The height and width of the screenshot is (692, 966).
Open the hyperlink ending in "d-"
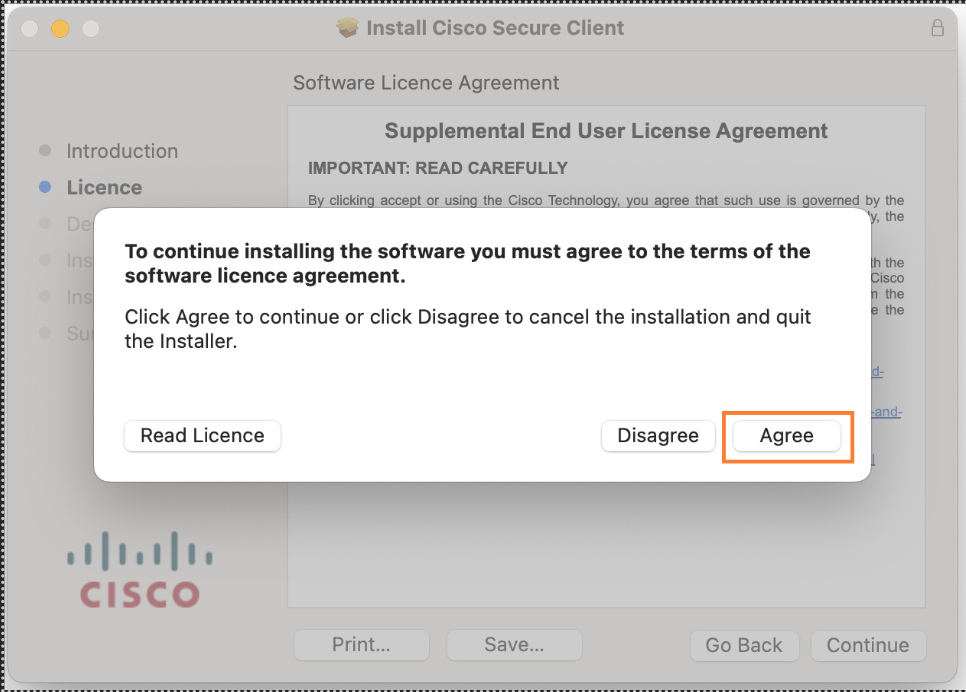pyautogui.click(x=877, y=371)
